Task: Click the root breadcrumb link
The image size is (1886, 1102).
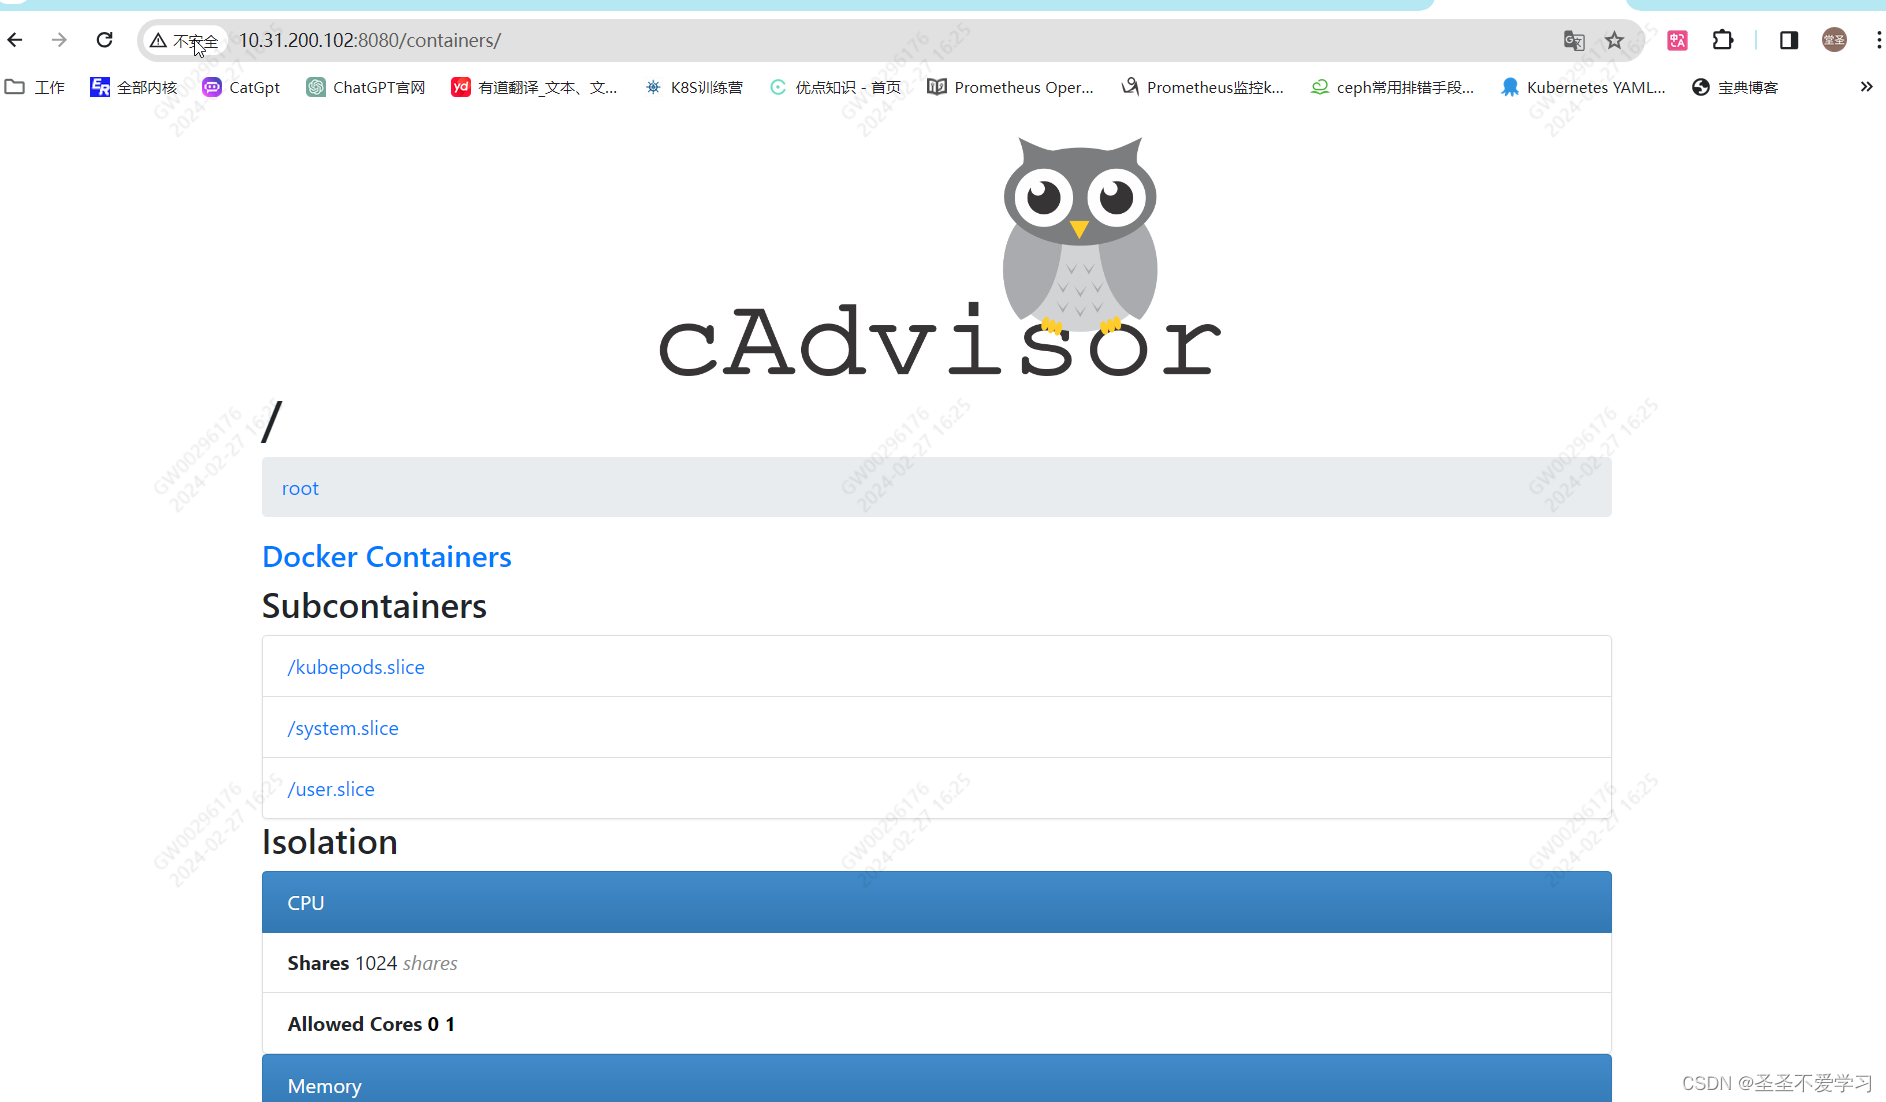Action: click(300, 488)
